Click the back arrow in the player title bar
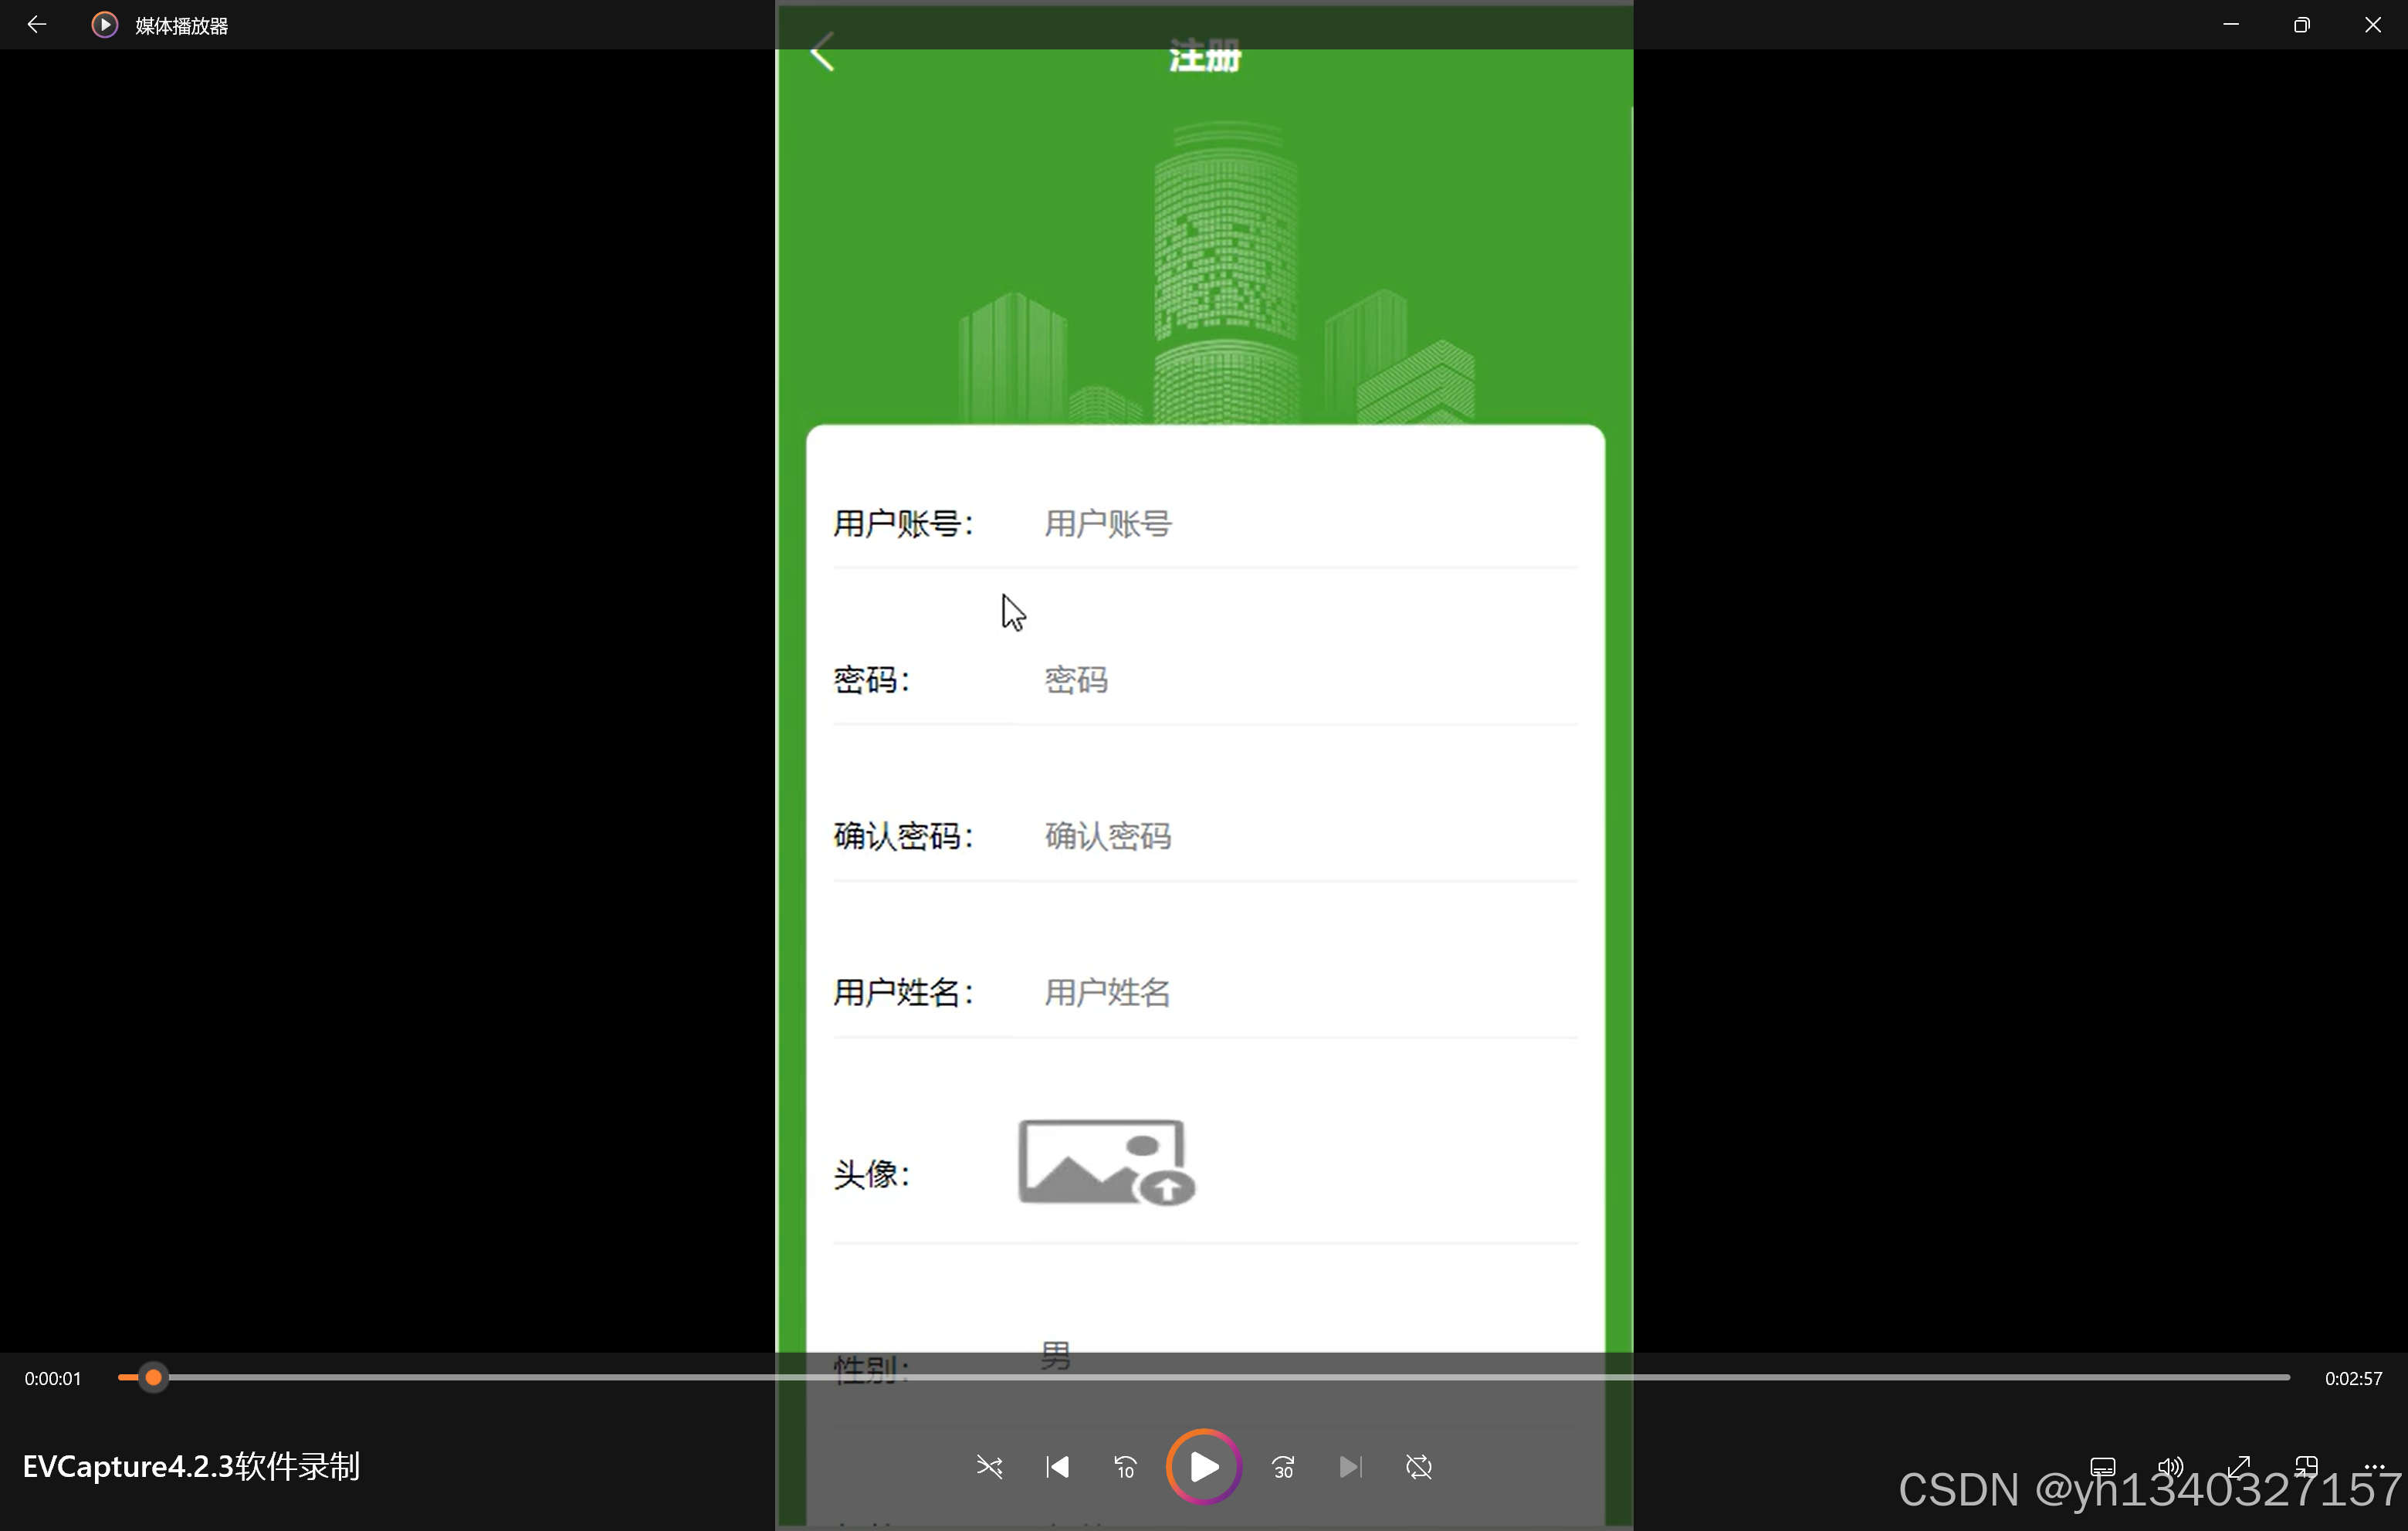2408x1531 pixels. (37, 24)
